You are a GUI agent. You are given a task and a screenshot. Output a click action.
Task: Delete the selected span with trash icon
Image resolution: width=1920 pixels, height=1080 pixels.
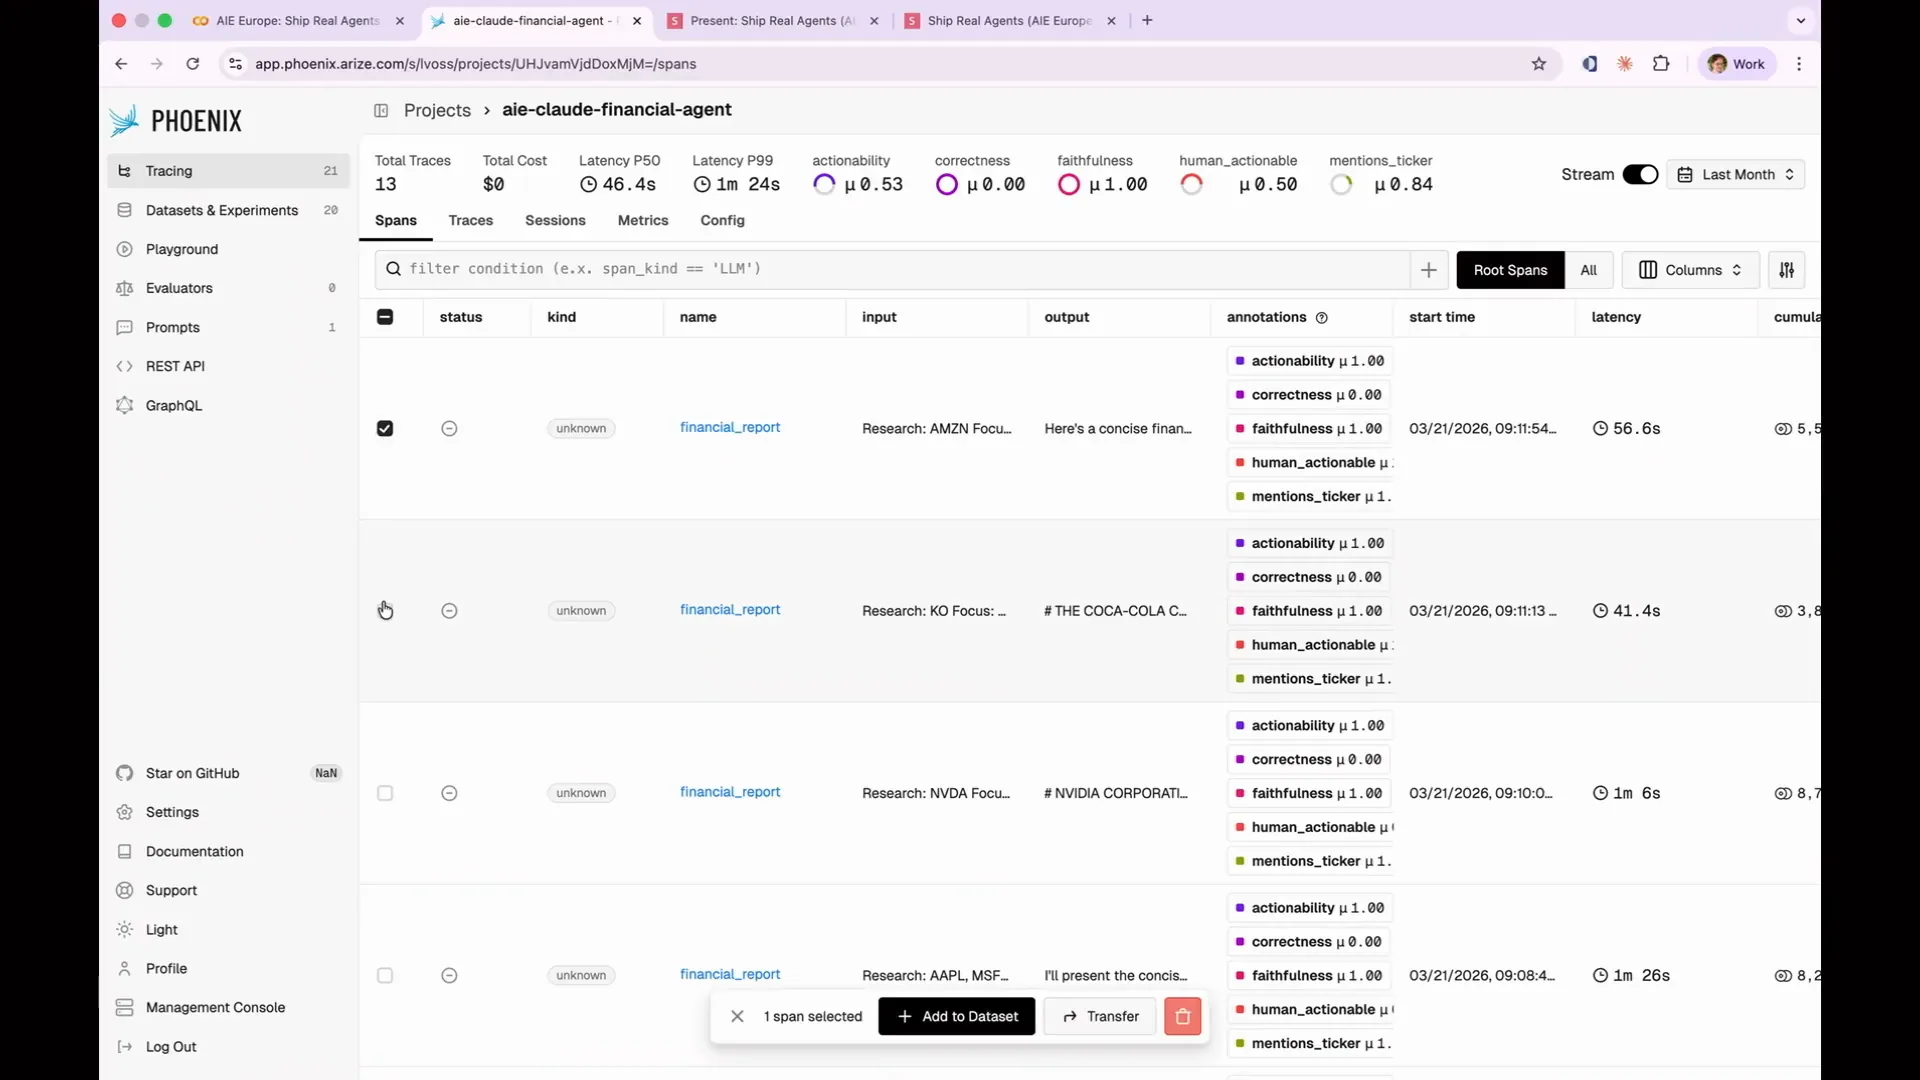[1182, 1016]
